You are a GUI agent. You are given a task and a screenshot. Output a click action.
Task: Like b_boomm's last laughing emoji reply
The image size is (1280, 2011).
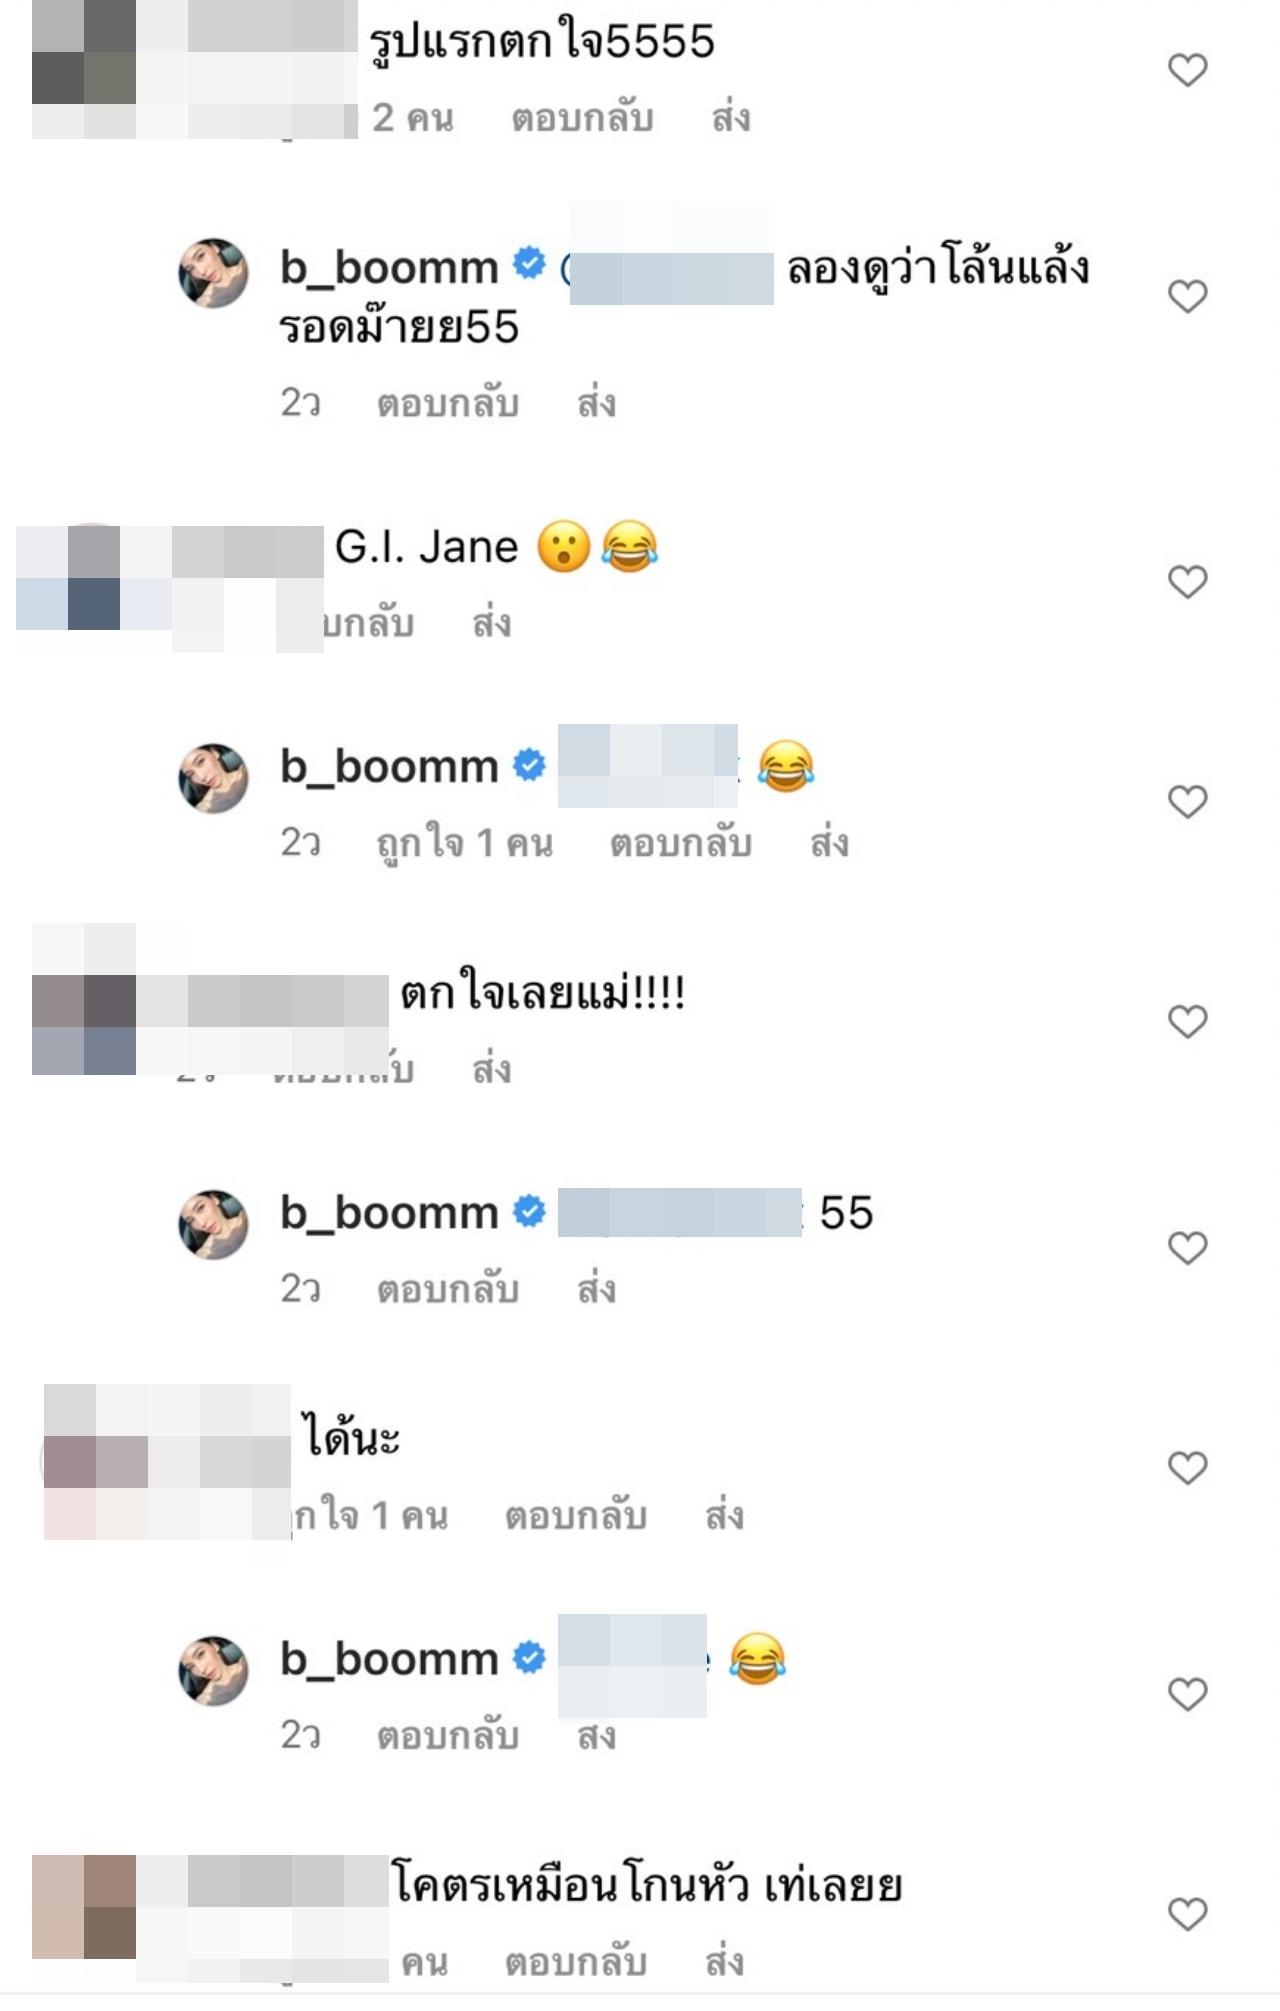tap(1188, 1694)
